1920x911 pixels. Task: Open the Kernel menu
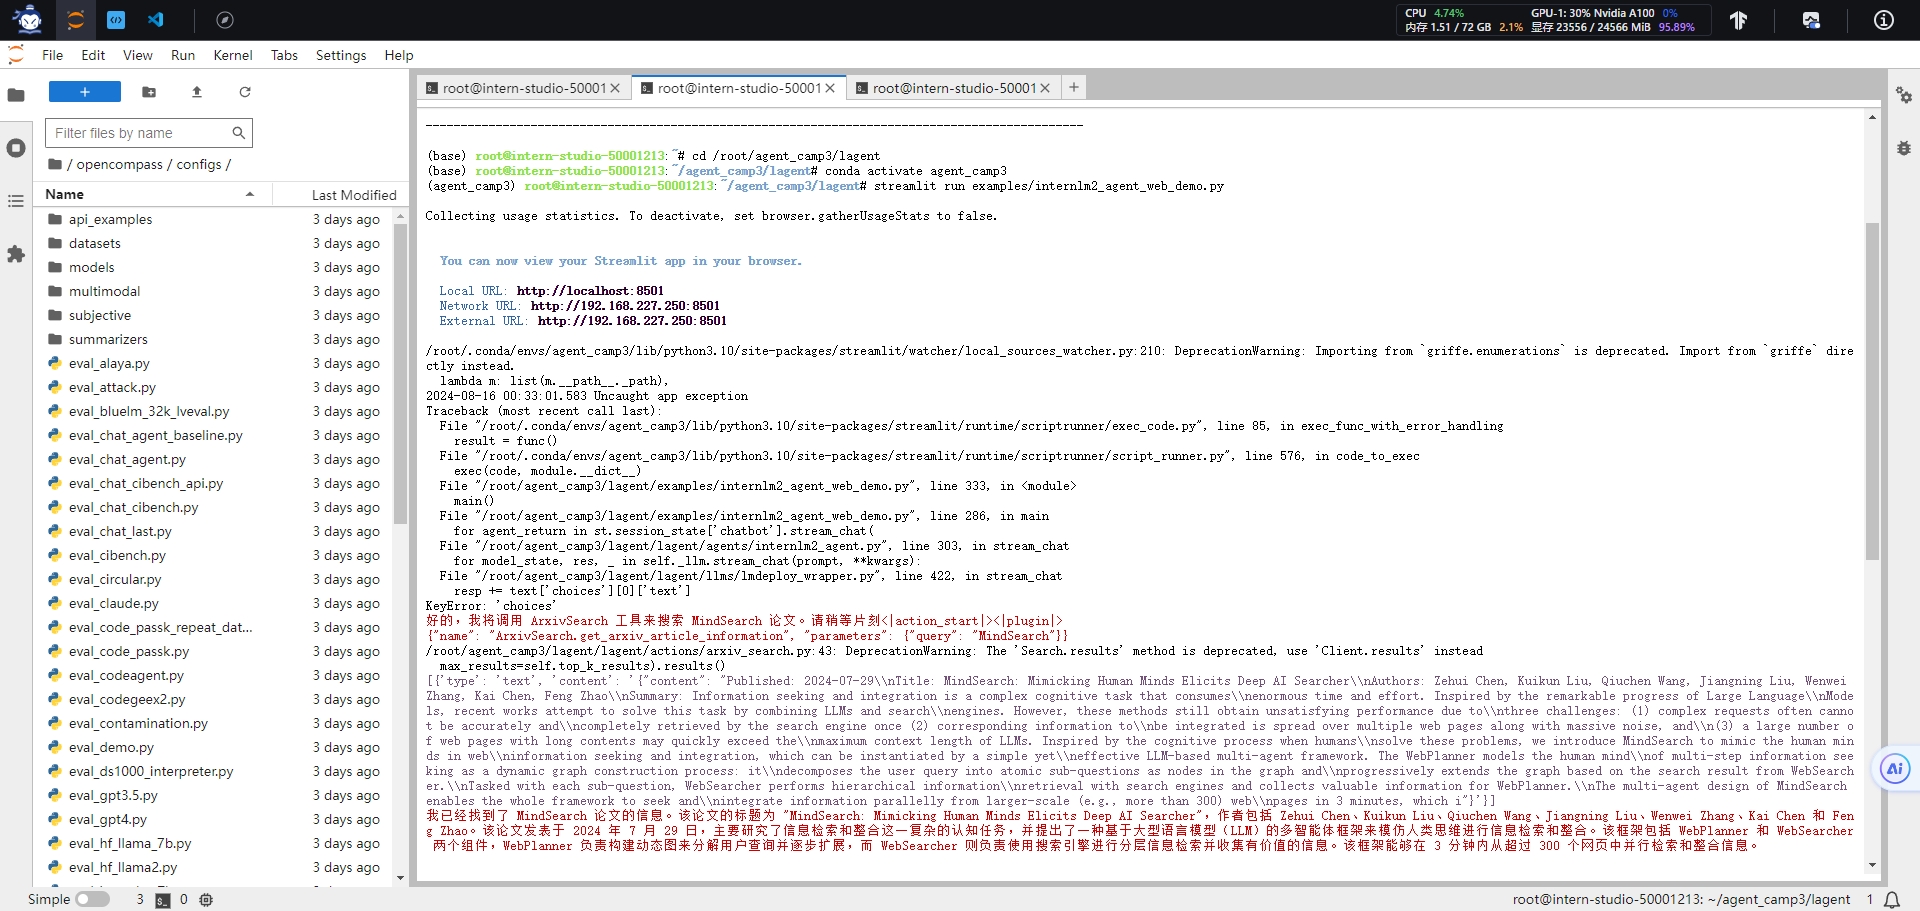click(233, 55)
